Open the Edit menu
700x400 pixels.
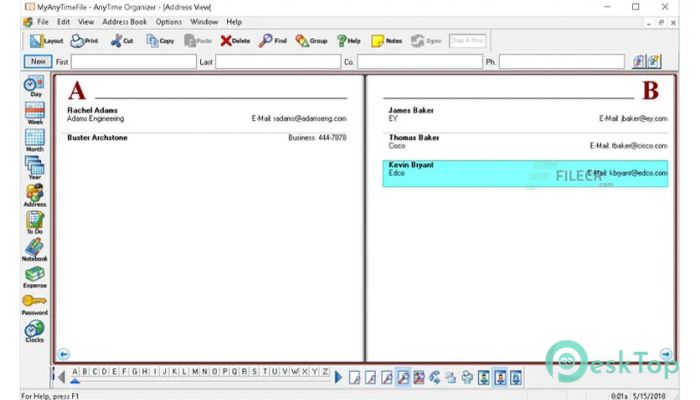pos(63,22)
